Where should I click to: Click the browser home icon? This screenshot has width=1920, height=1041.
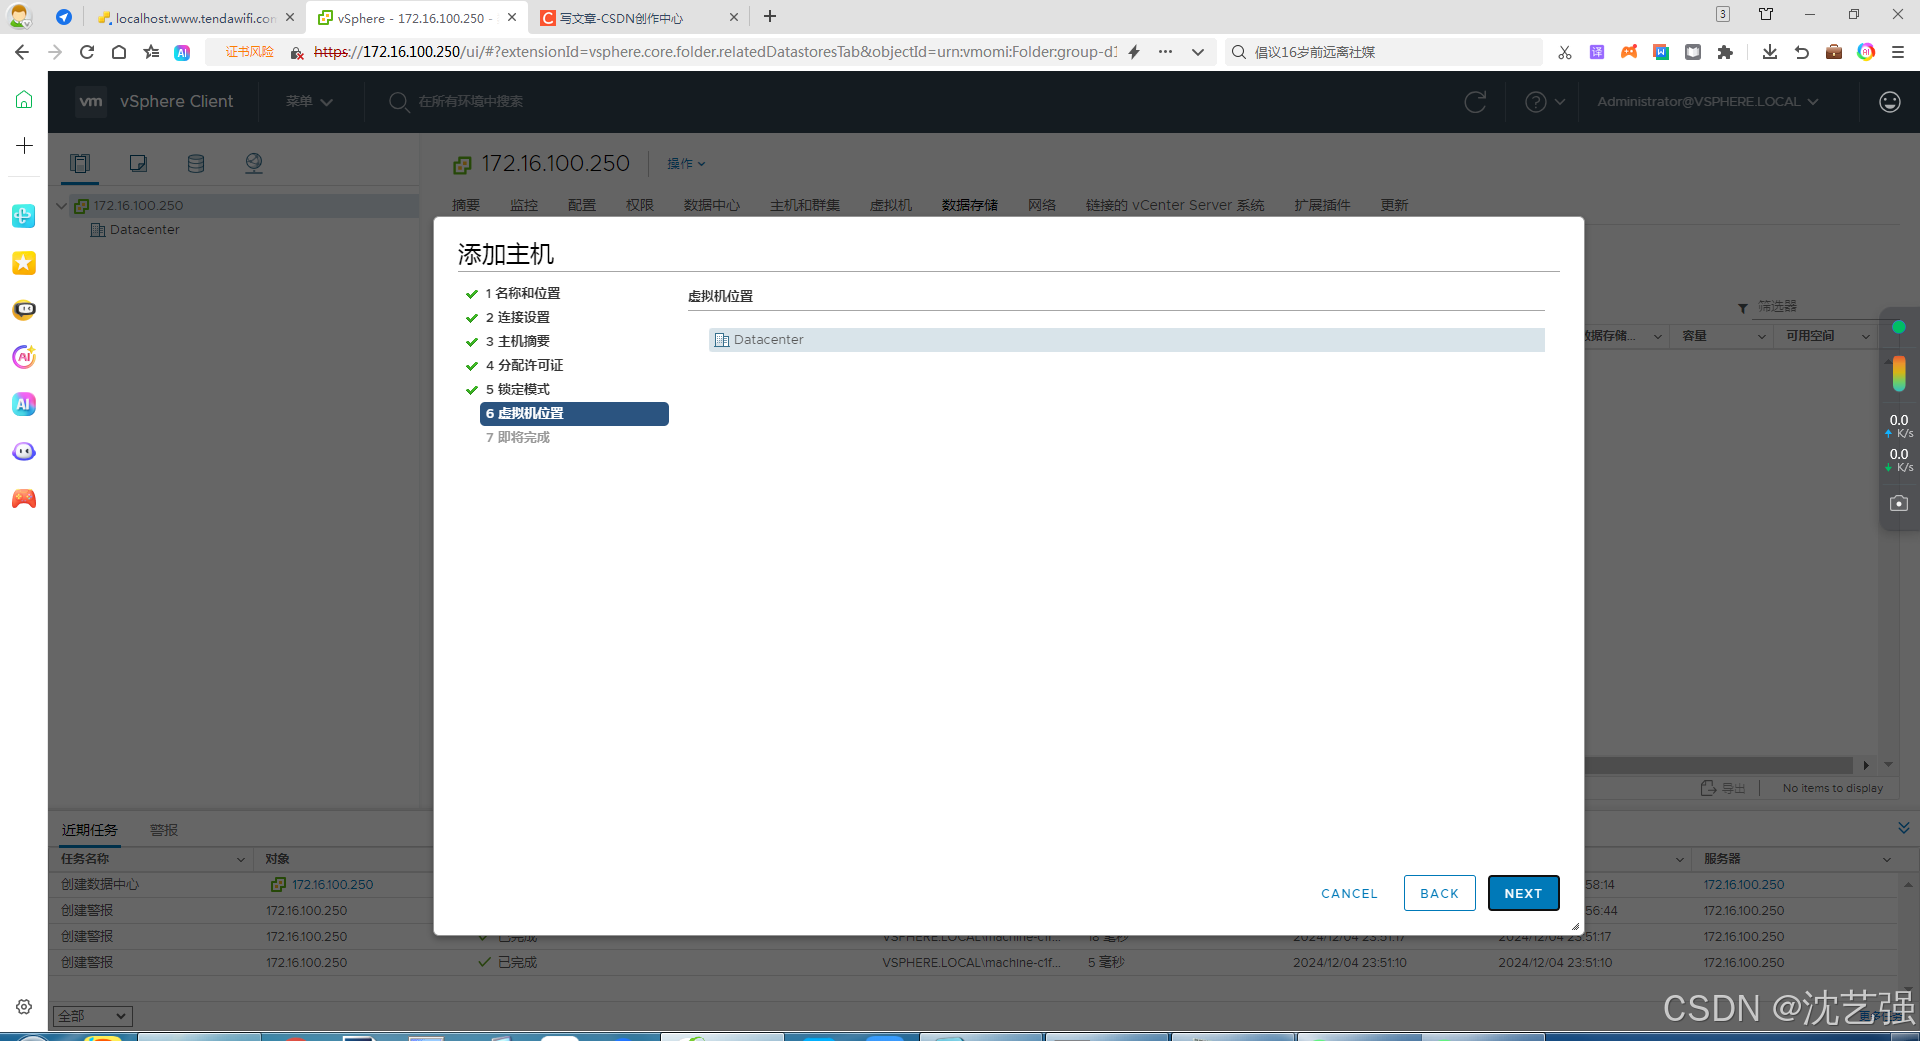(x=119, y=52)
